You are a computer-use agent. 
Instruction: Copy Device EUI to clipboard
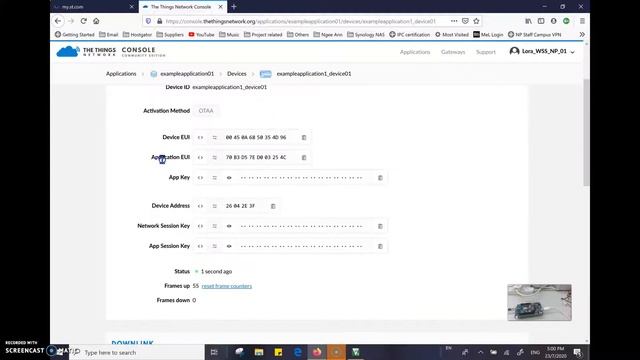304,138
